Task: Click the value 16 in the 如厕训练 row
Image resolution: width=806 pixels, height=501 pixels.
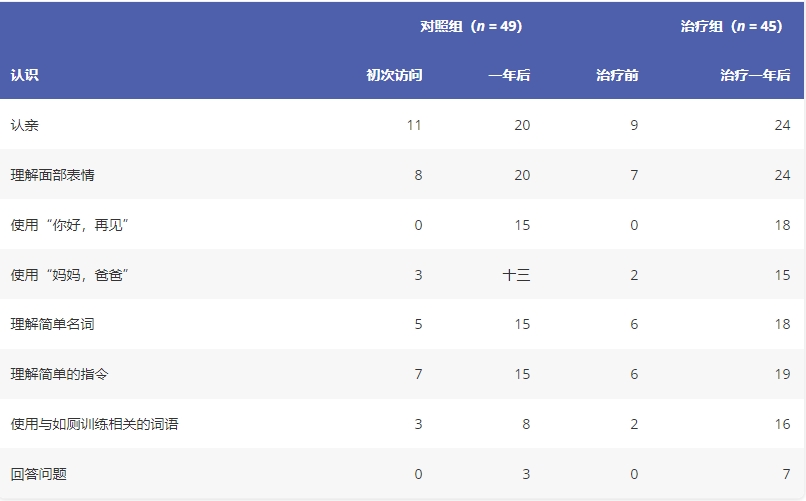Action: 782,425
